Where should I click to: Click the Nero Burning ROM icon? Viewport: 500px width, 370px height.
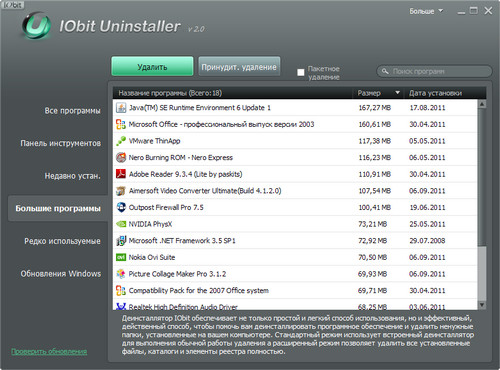[121, 157]
